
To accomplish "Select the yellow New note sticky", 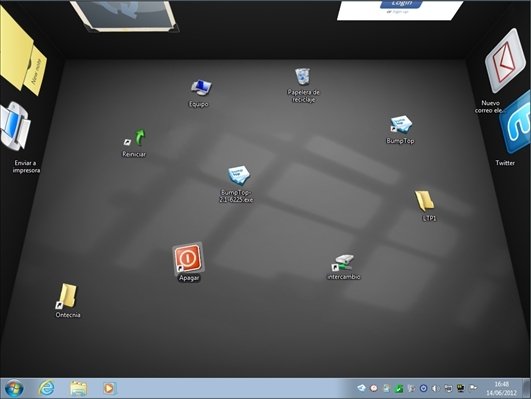I will point(37,72).
